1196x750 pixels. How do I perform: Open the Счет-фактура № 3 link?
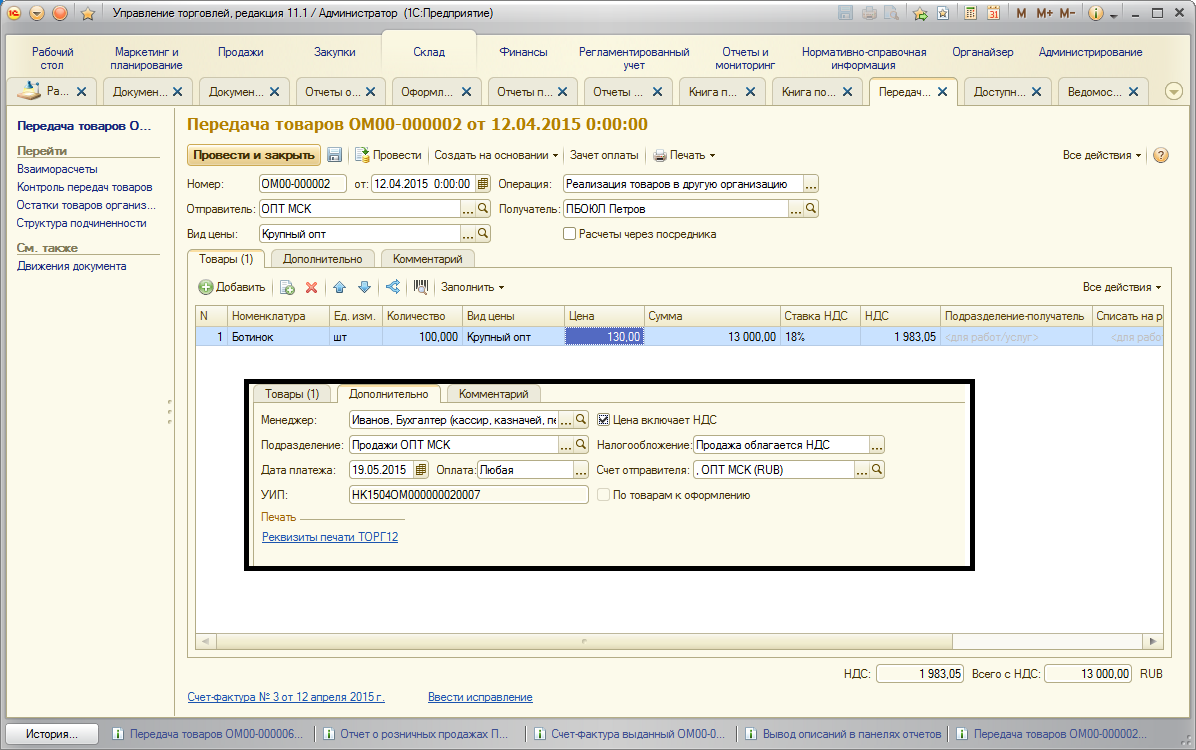(x=286, y=697)
